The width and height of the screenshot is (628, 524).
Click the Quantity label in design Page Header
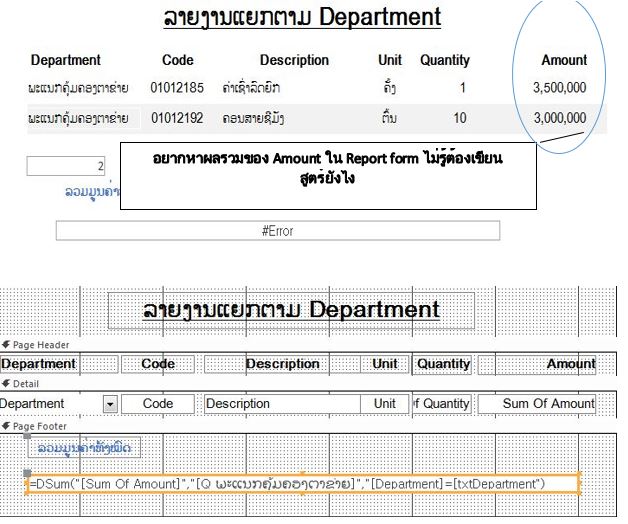(x=442, y=364)
